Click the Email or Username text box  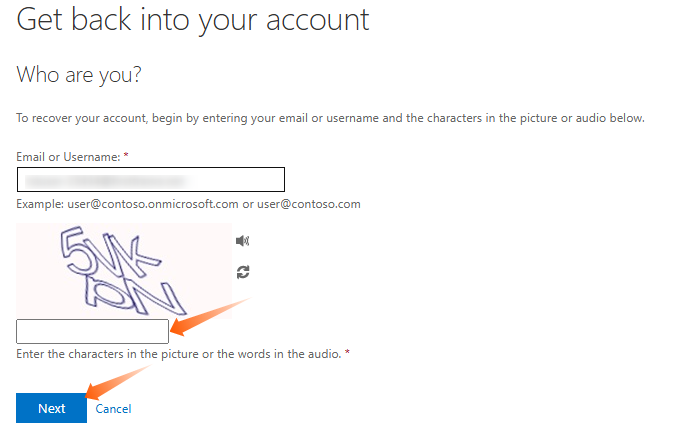click(x=150, y=180)
